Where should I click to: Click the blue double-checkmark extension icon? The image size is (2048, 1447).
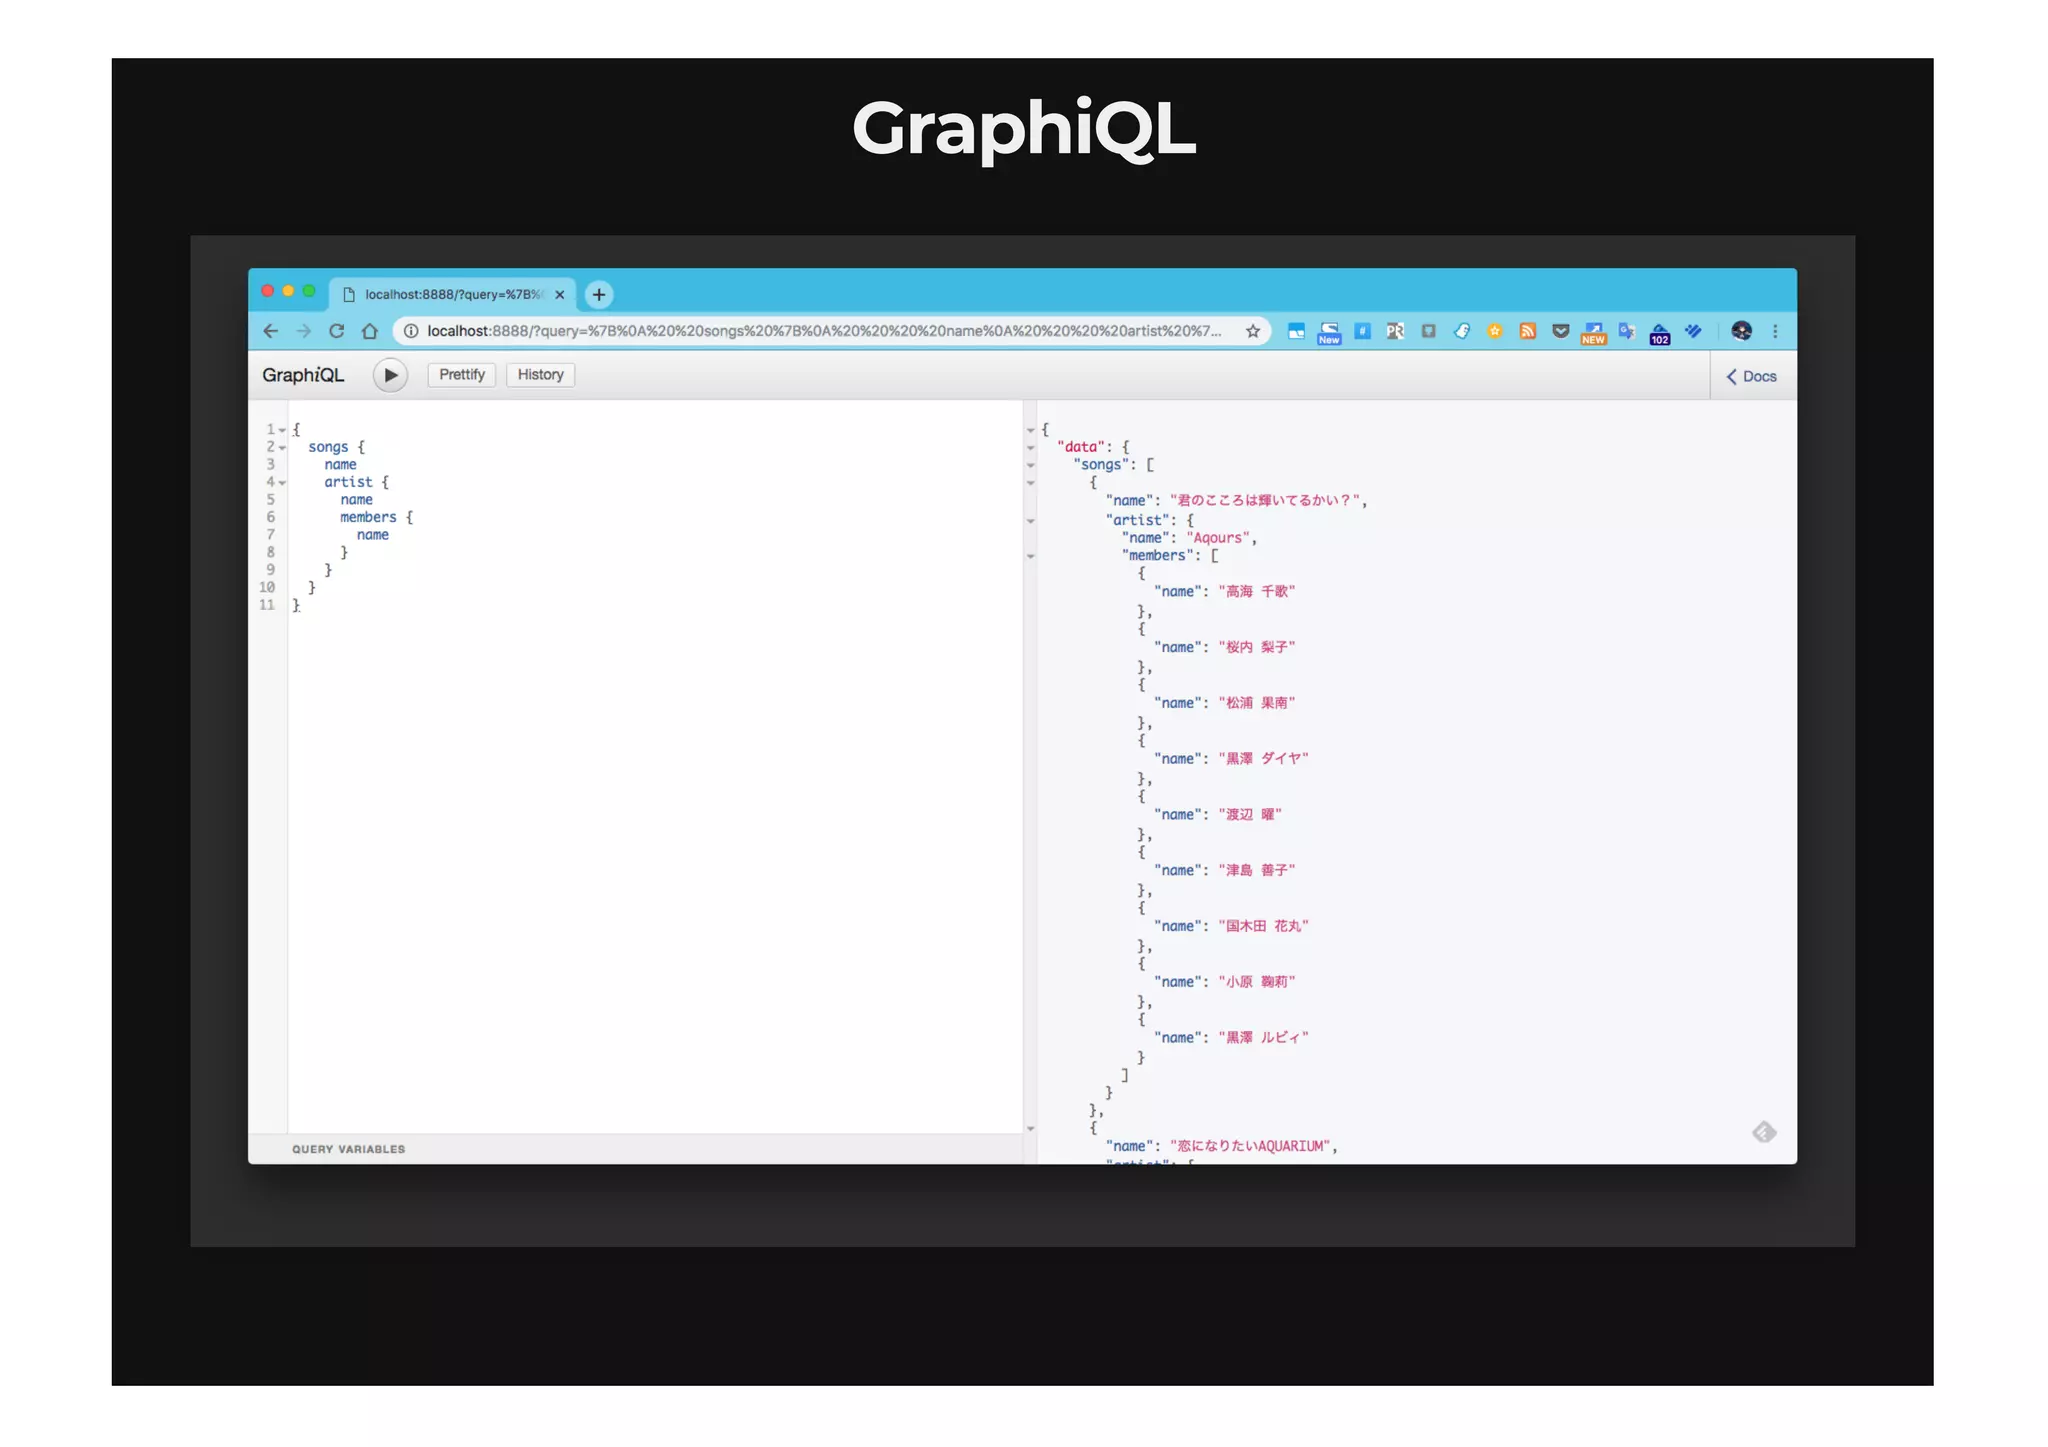pos(1693,331)
